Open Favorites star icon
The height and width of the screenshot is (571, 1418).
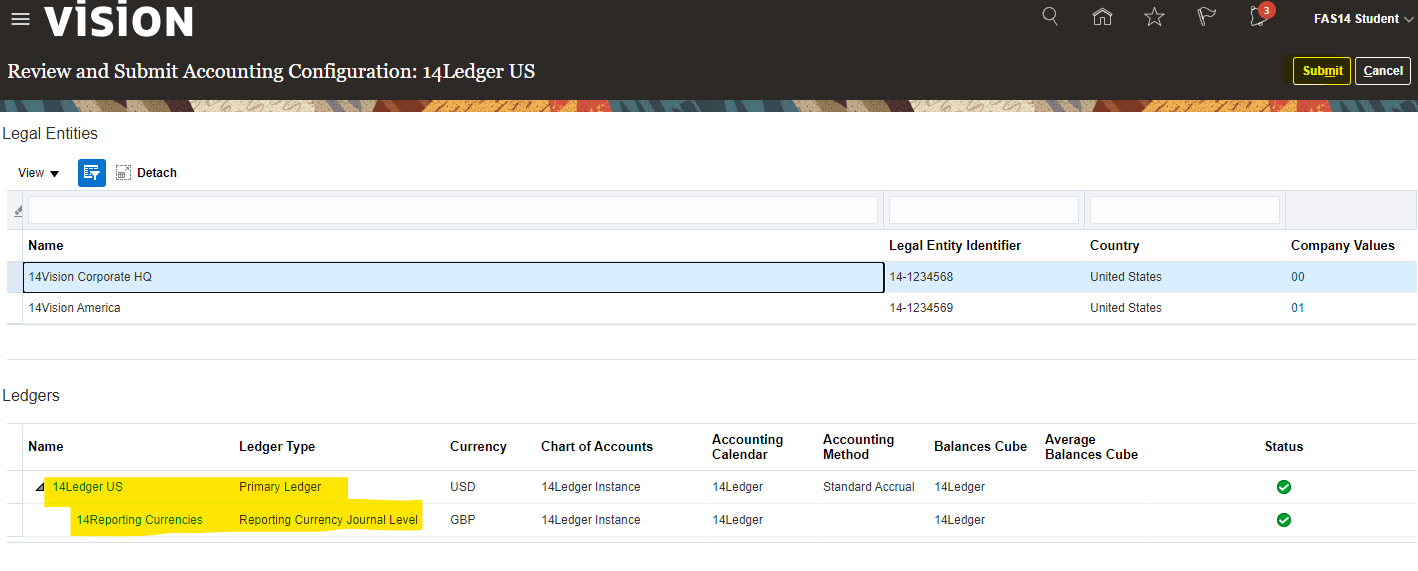1154,17
